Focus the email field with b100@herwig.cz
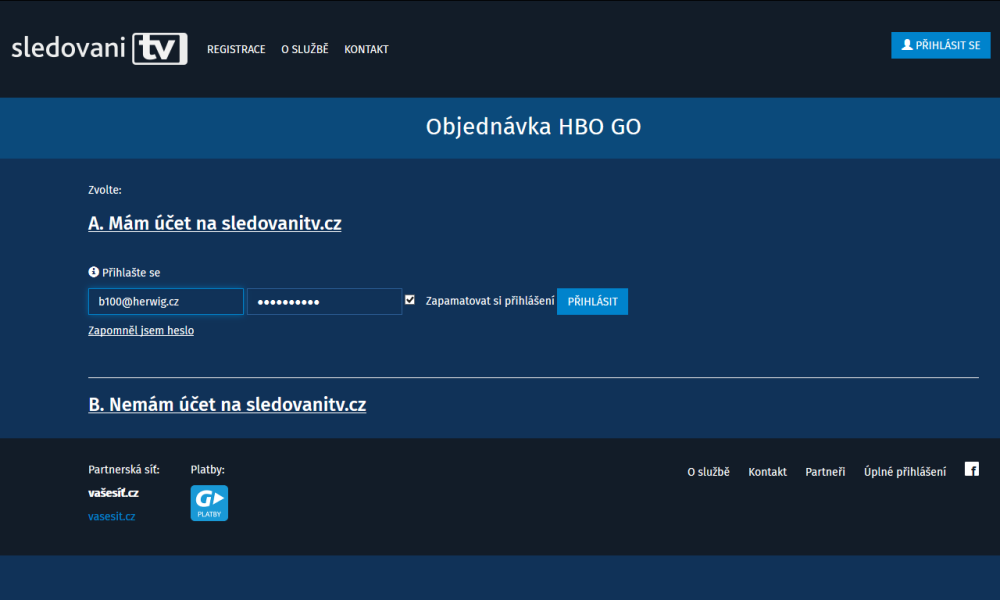1000x600 pixels. pyautogui.click(x=166, y=302)
